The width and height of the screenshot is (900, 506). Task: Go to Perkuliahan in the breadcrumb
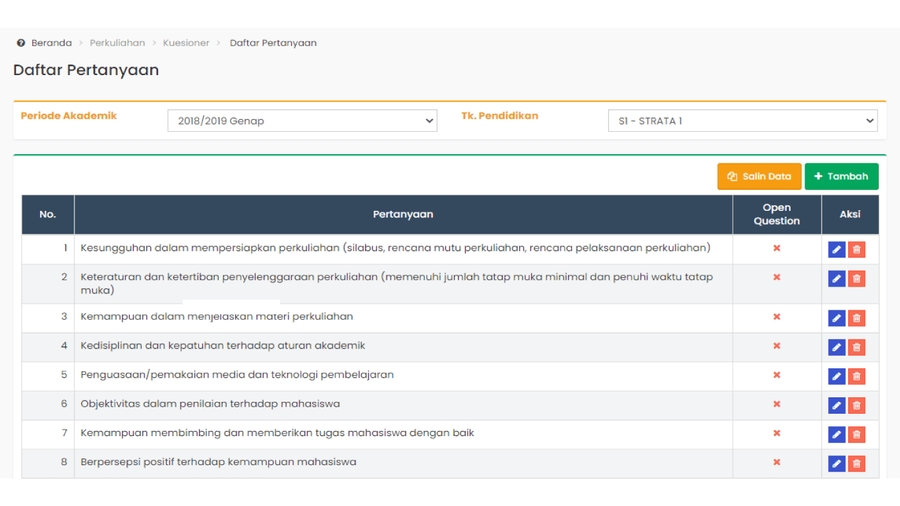(x=117, y=43)
